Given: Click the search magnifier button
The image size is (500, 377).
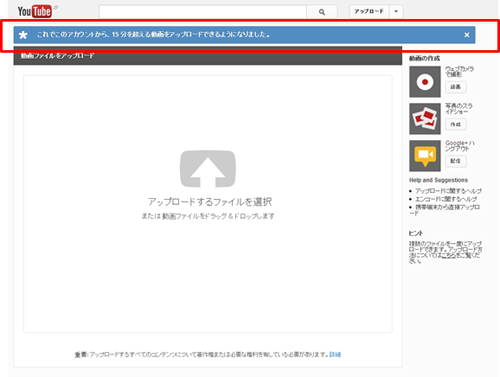Looking at the screenshot, I should [322, 12].
